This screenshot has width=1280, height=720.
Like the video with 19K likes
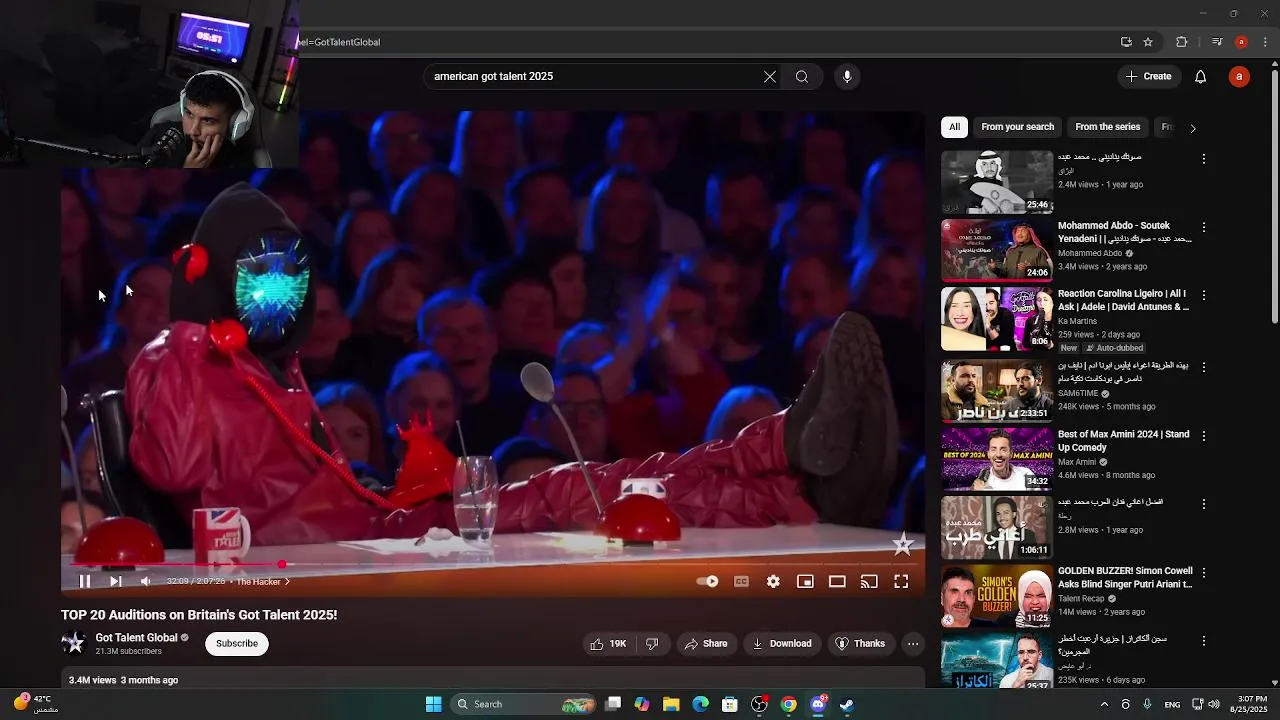coord(609,643)
